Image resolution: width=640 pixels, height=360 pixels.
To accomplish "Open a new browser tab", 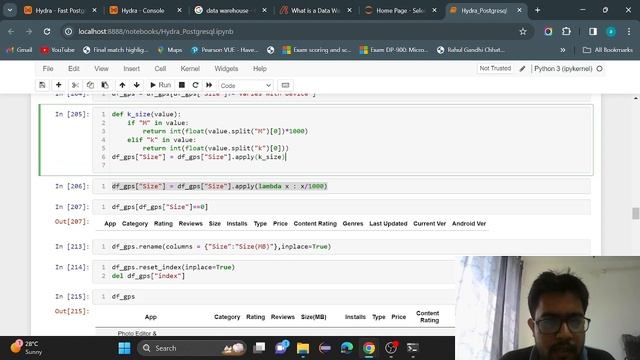I will pyautogui.click(x=538, y=11).
